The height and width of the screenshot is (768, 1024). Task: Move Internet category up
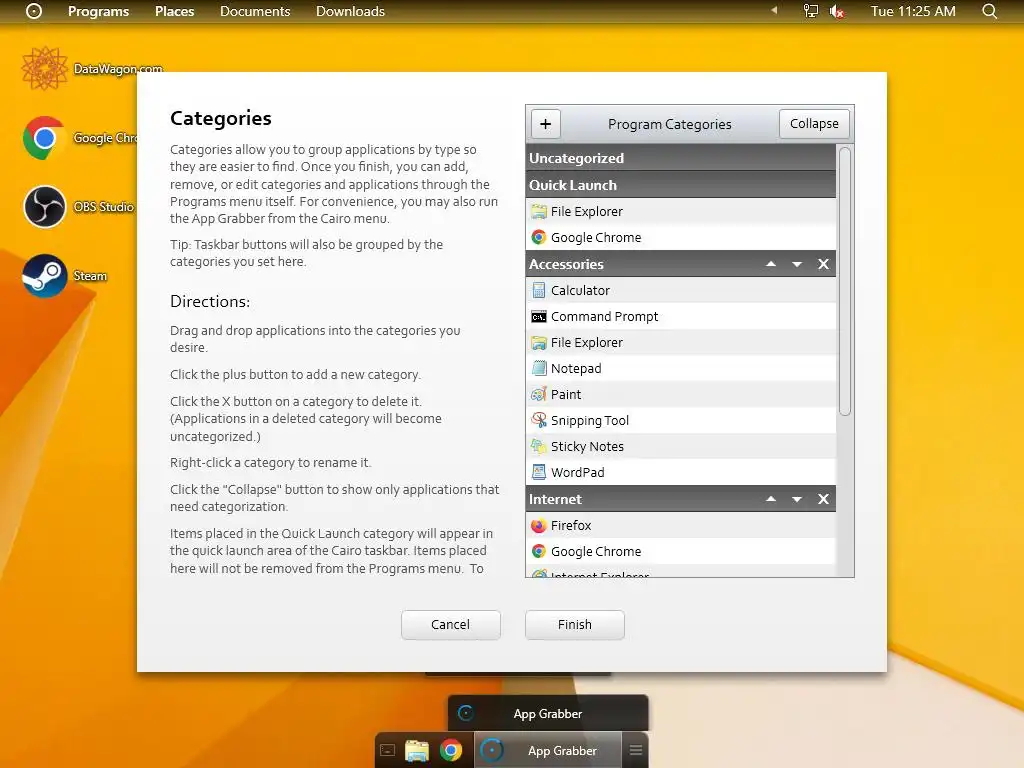click(x=771, y=499)
